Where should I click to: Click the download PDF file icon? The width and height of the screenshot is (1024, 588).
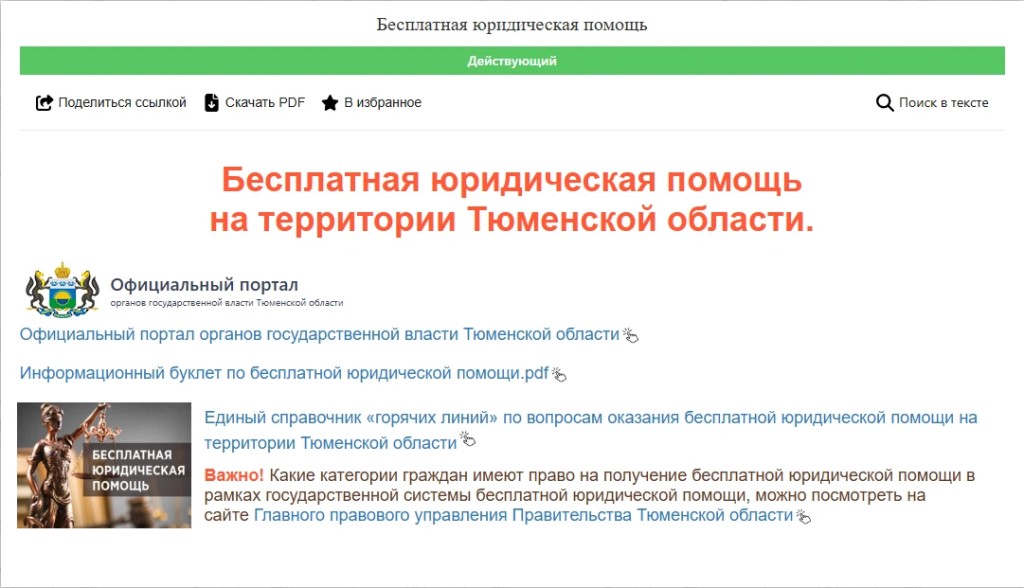coord(212,103)
